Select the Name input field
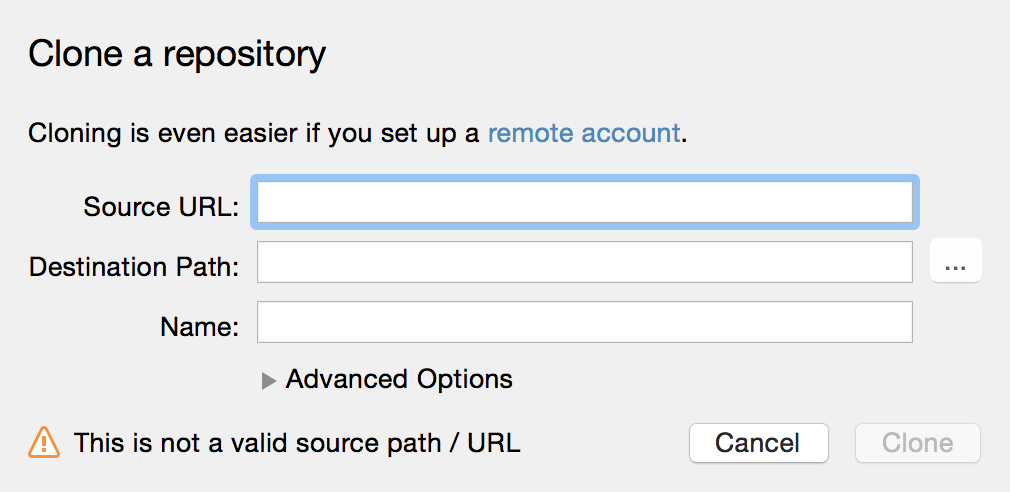This screenshot has height=492, width=1010. point(585,322)
